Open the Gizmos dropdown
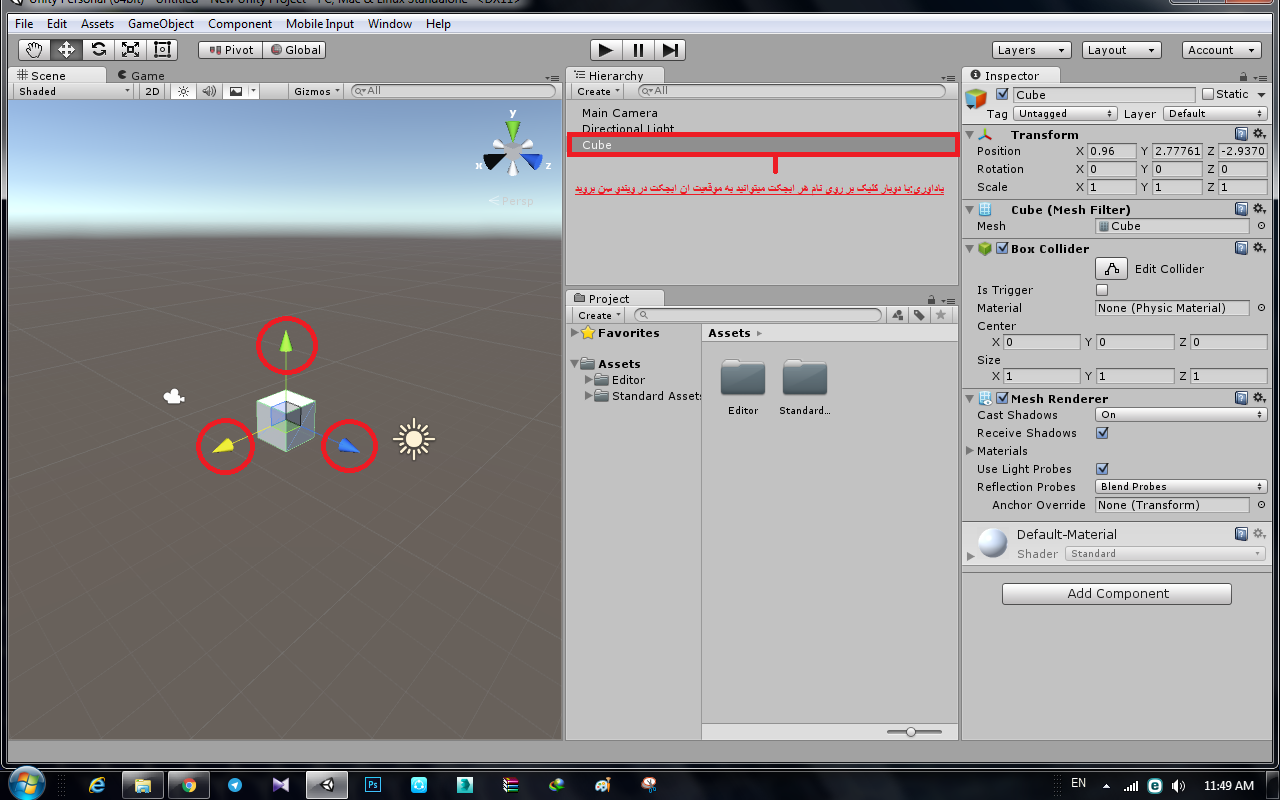The width and height of the screenshot is (1280, 800). [316, 91]
